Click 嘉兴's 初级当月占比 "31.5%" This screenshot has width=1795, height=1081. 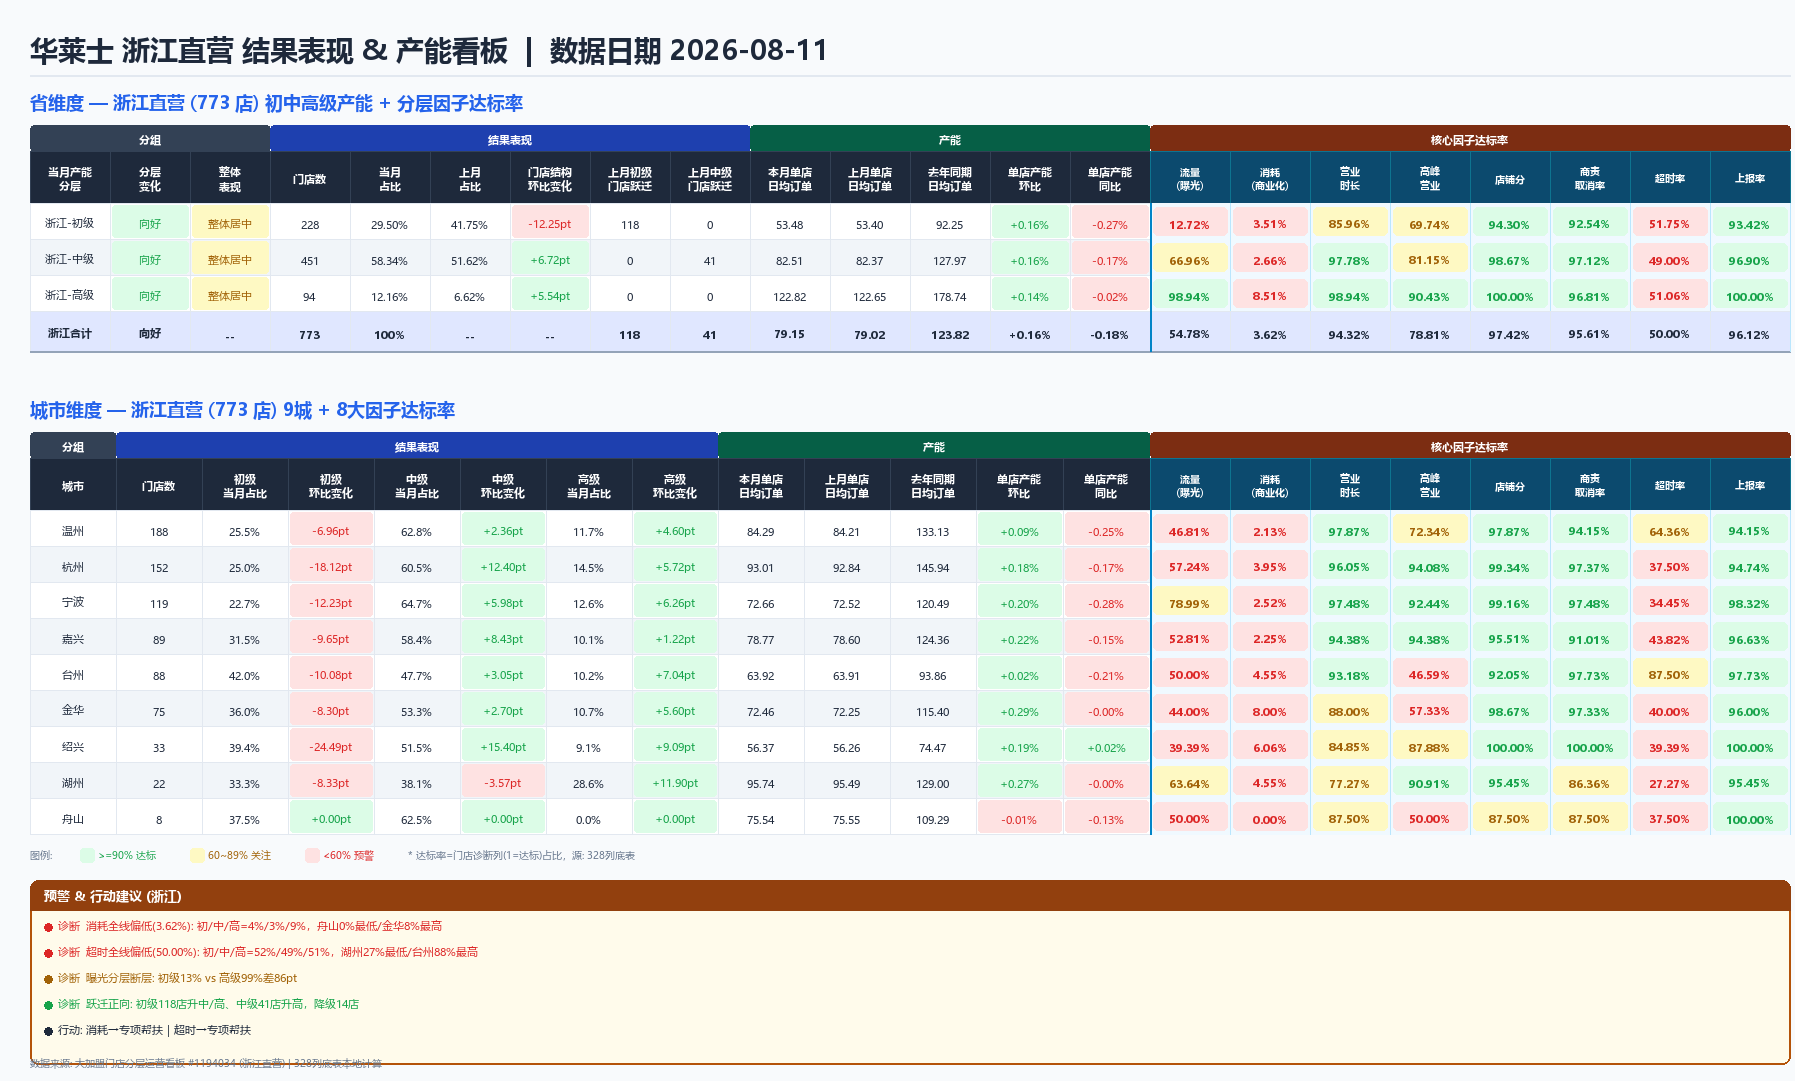pos(245,640)
